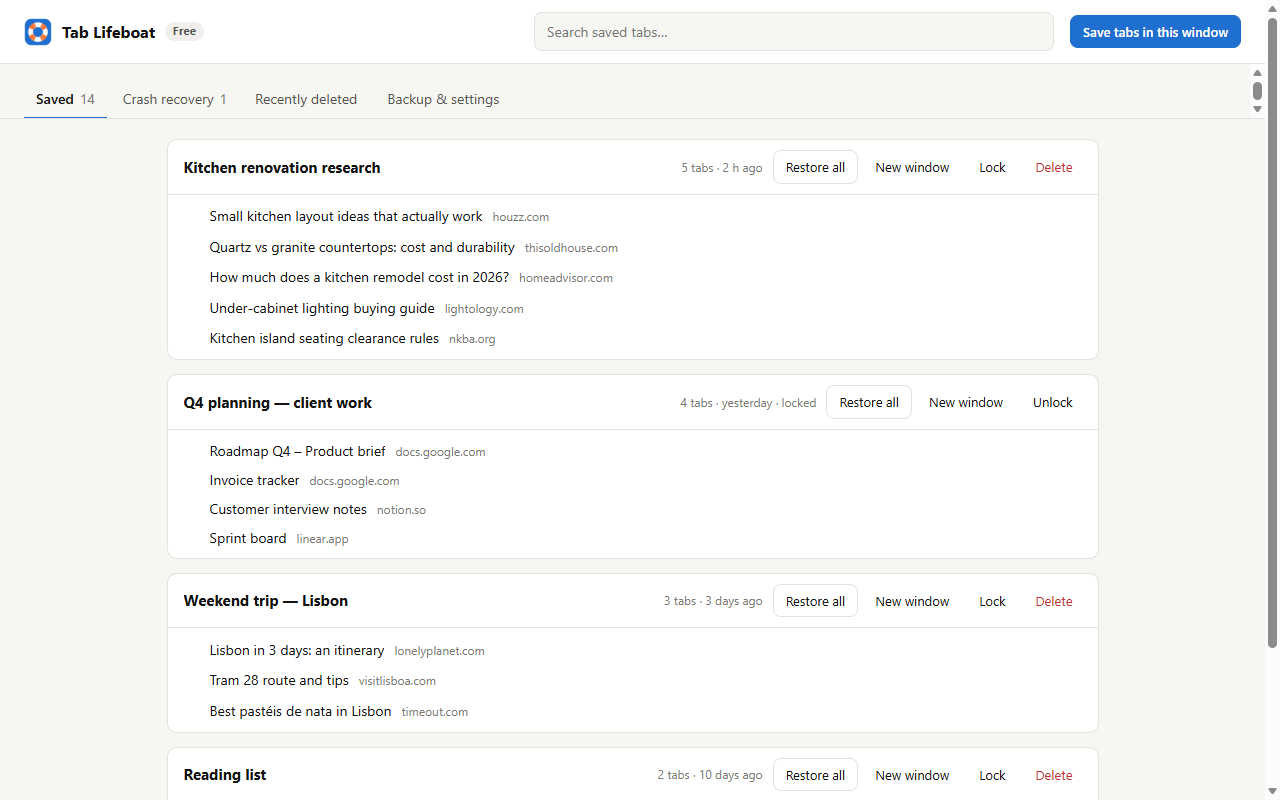Unlock the Q4 planning group
1280x800 pixels.
[1052, 402]
